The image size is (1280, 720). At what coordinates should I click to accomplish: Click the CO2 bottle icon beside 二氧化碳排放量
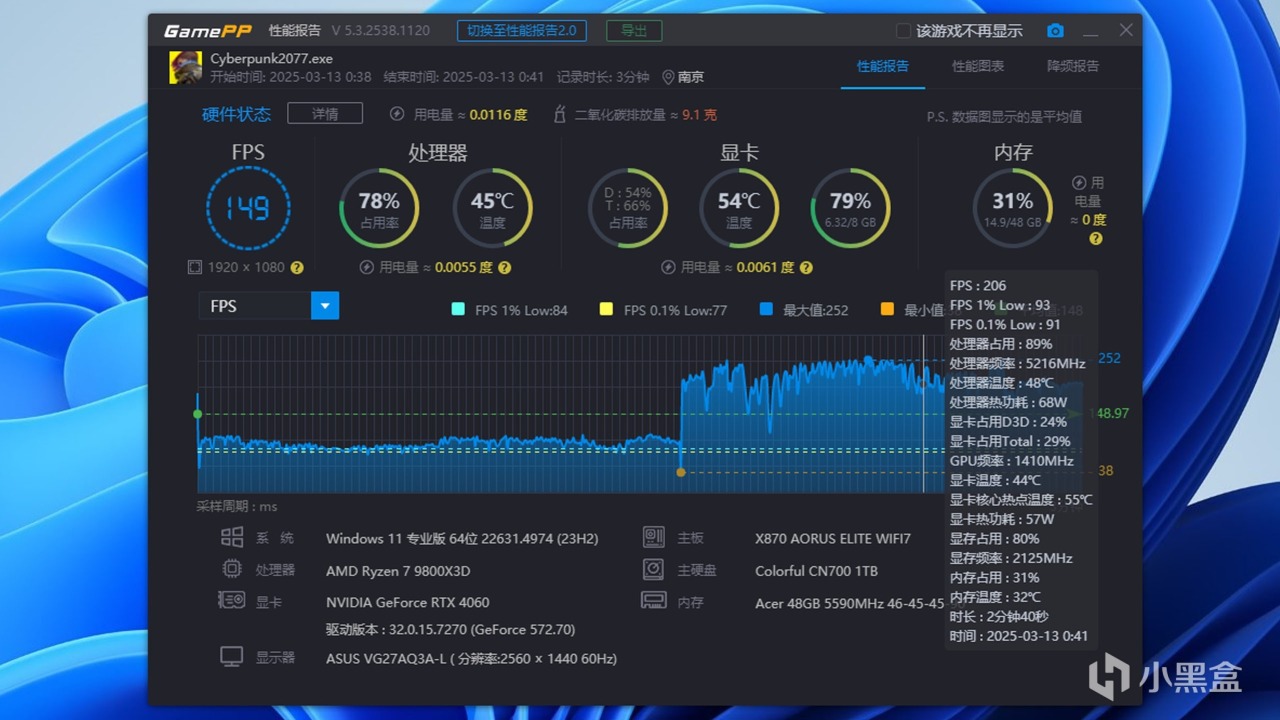pos(560,115)
